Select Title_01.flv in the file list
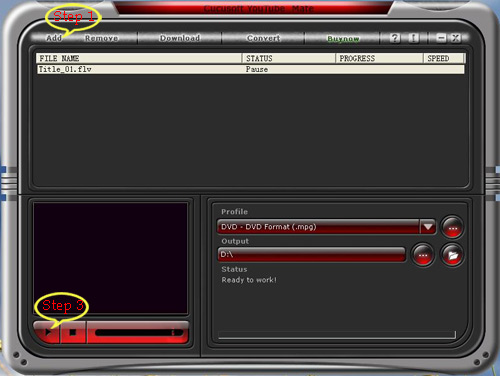This screenshot has height=376, width=500. [x=250, y=69]
